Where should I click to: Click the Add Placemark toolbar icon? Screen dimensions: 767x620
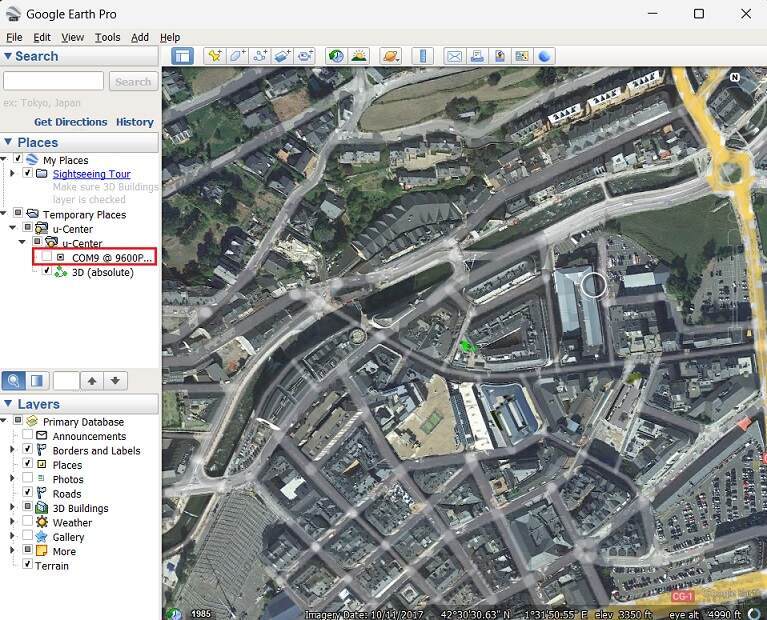point(213,56)
